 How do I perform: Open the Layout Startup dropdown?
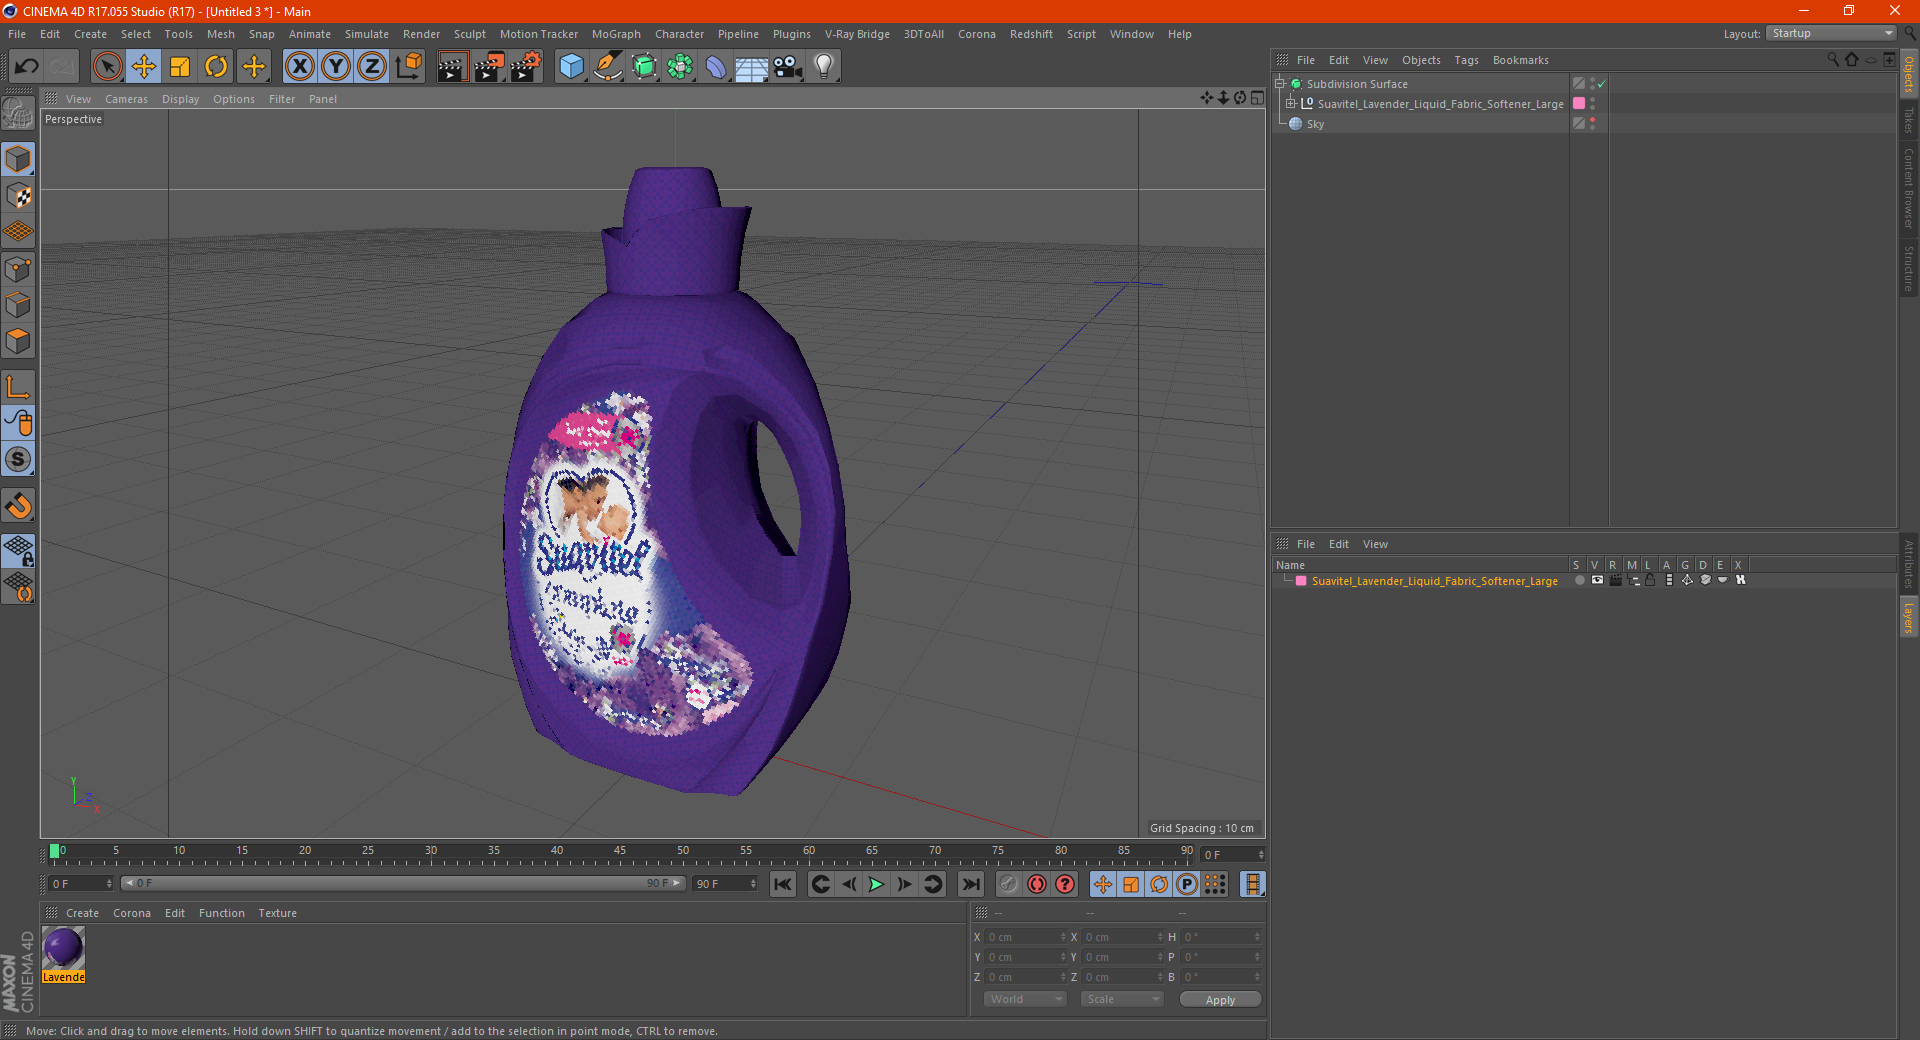(x=1831, y=33)
